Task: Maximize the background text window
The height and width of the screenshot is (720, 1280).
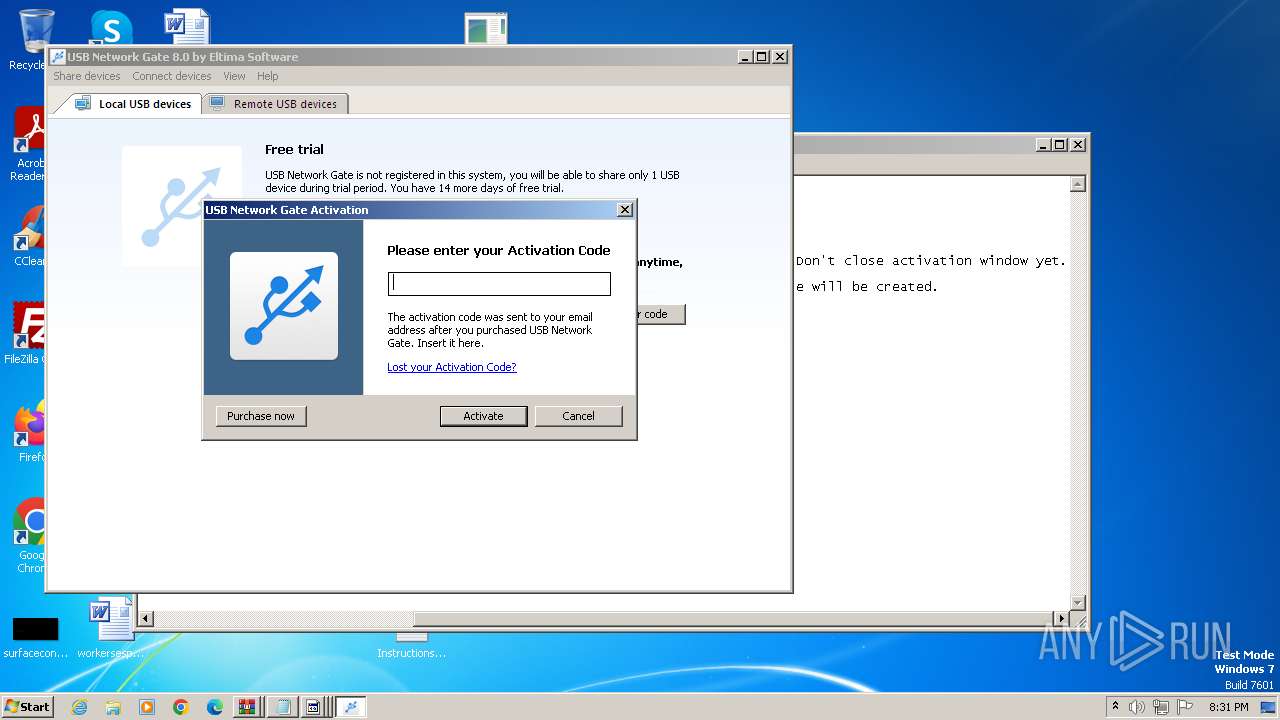Action: 1061,144
